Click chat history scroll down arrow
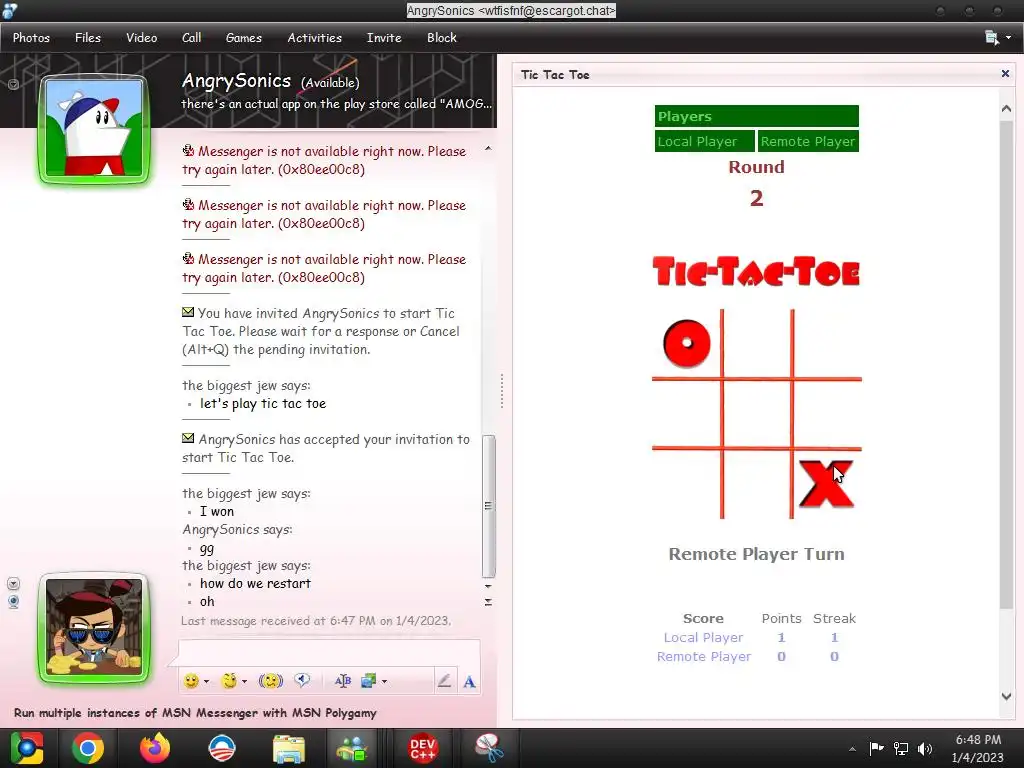 click(488, 586)
